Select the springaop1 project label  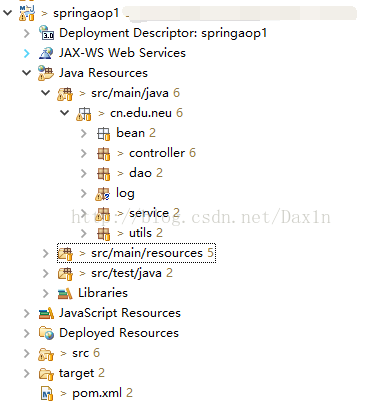tap(86, 13)
